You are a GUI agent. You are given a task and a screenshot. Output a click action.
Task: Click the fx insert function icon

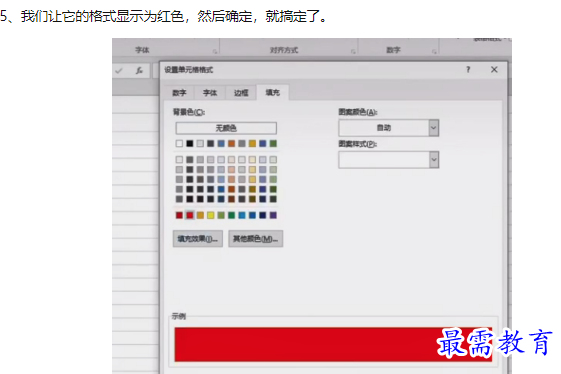click(139, 71)
